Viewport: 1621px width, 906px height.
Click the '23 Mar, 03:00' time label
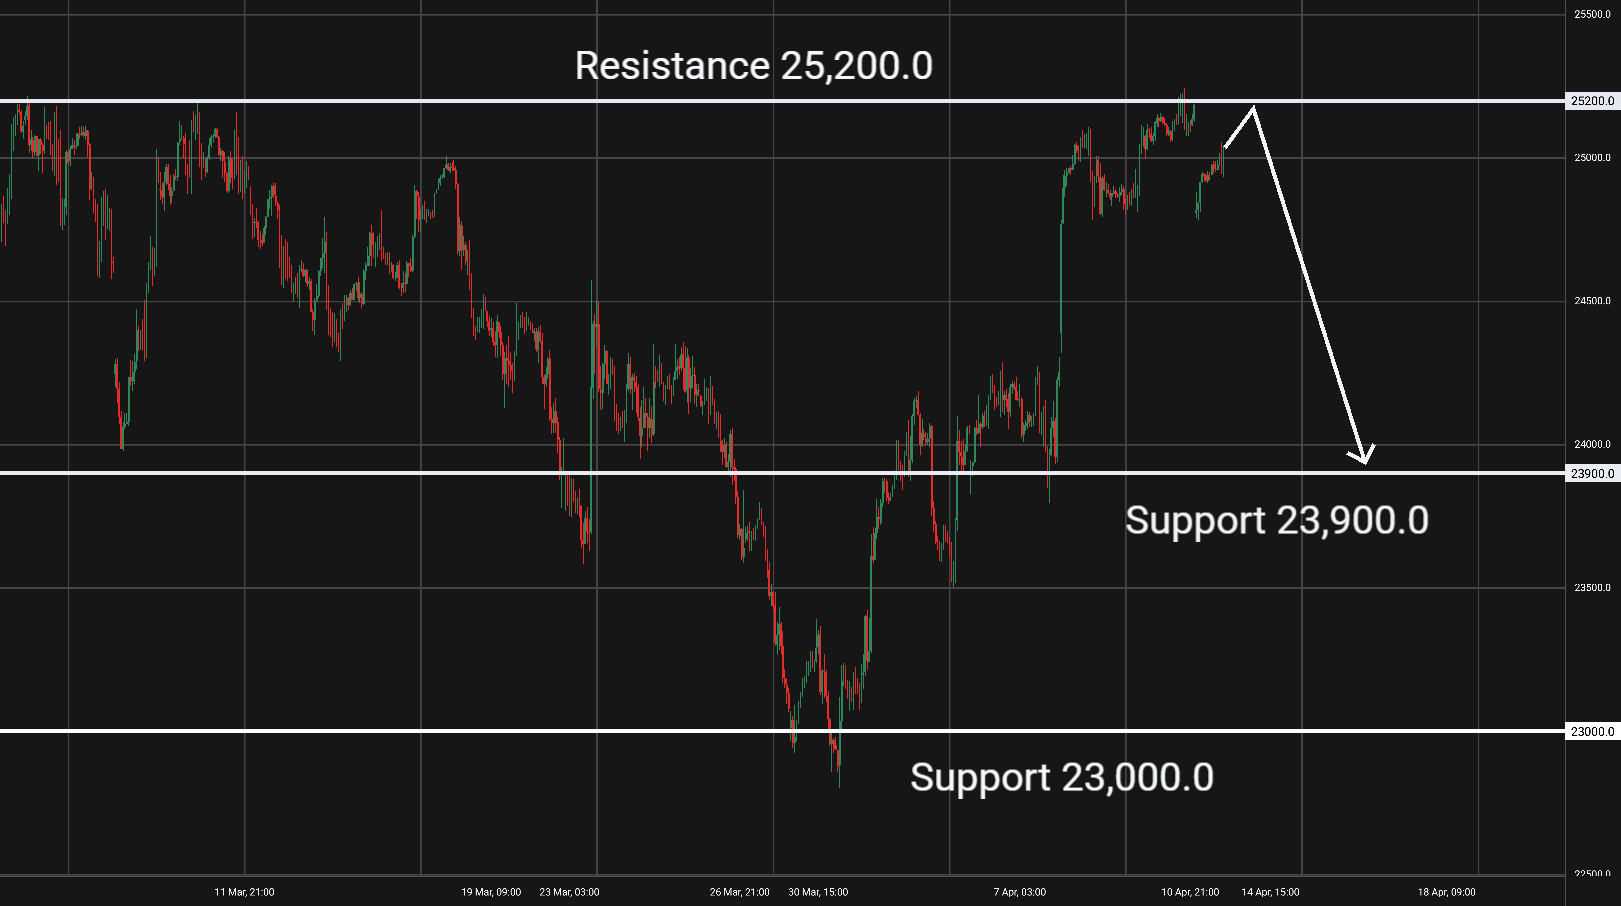click(x=569, y=892)
